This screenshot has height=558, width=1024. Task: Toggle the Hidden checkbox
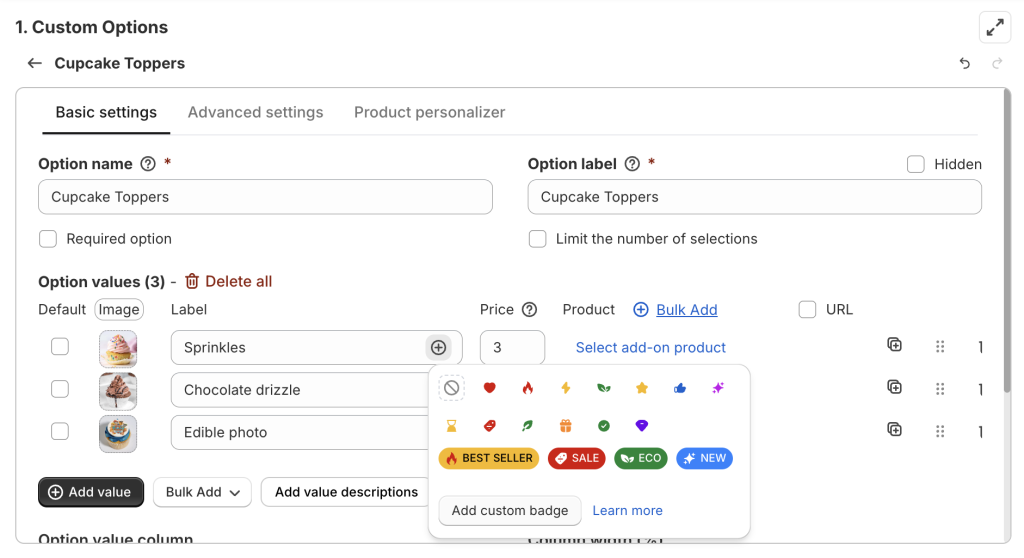(x=916, y=164)
